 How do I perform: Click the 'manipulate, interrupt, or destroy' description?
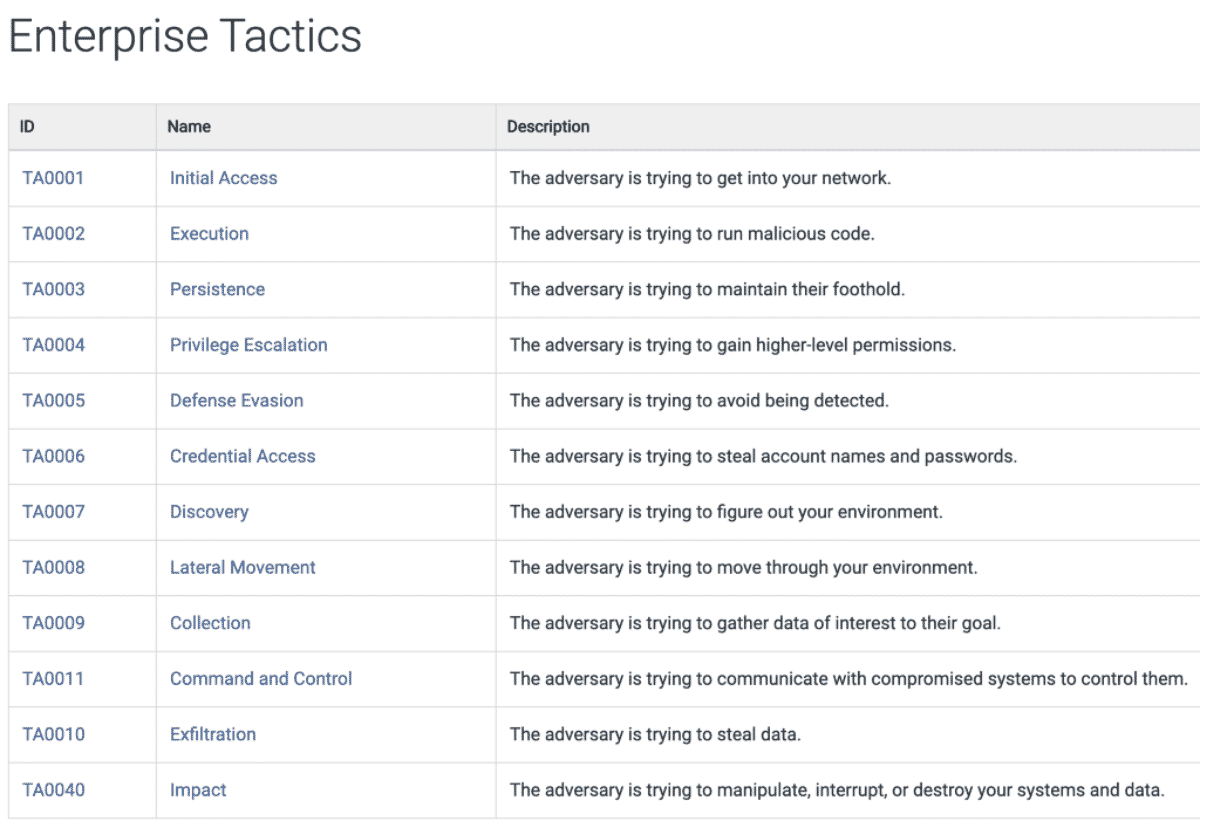click(x=837, y=790)
